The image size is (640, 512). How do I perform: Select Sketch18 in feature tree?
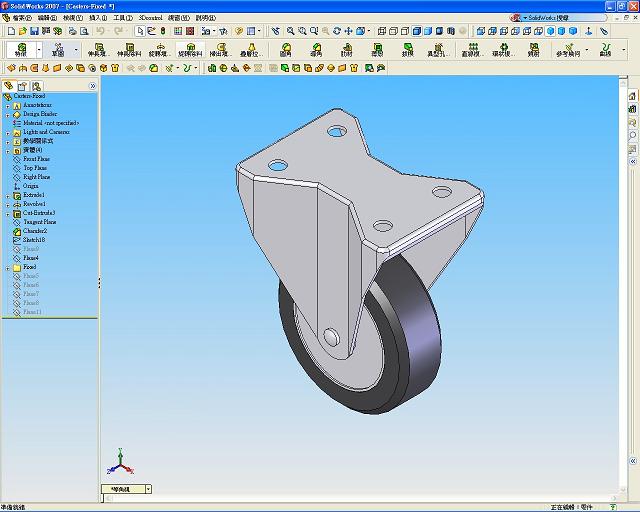(x=34, y=240)
